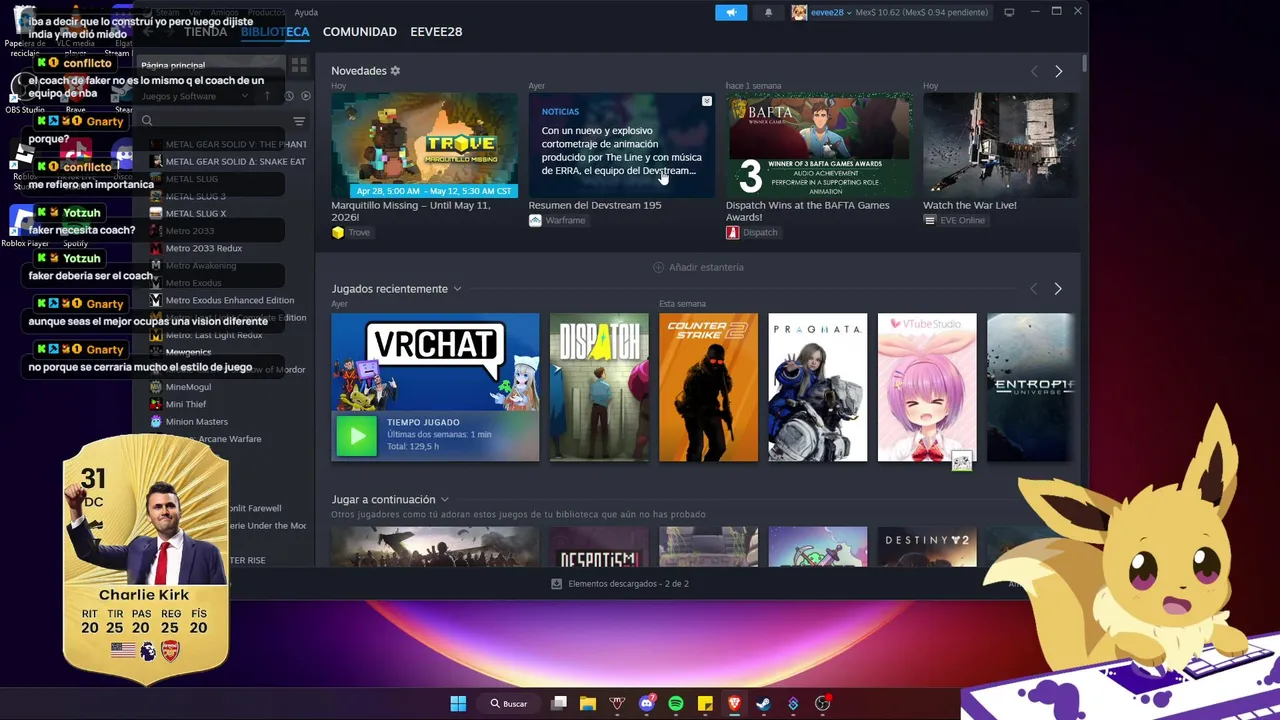Show next Novedades items with right arrow

pos(1058,71)
